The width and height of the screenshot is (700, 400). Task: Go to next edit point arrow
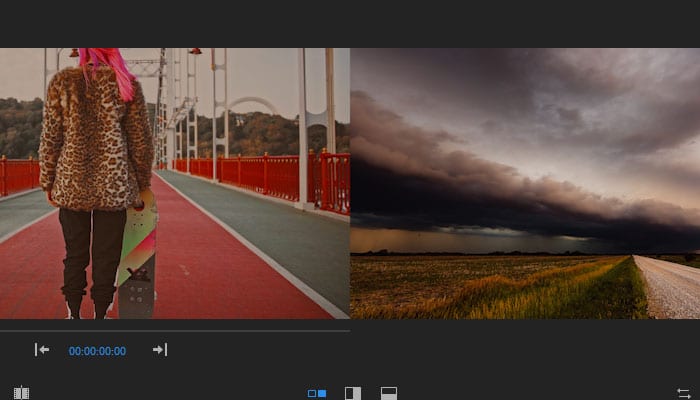coord(160,350)
